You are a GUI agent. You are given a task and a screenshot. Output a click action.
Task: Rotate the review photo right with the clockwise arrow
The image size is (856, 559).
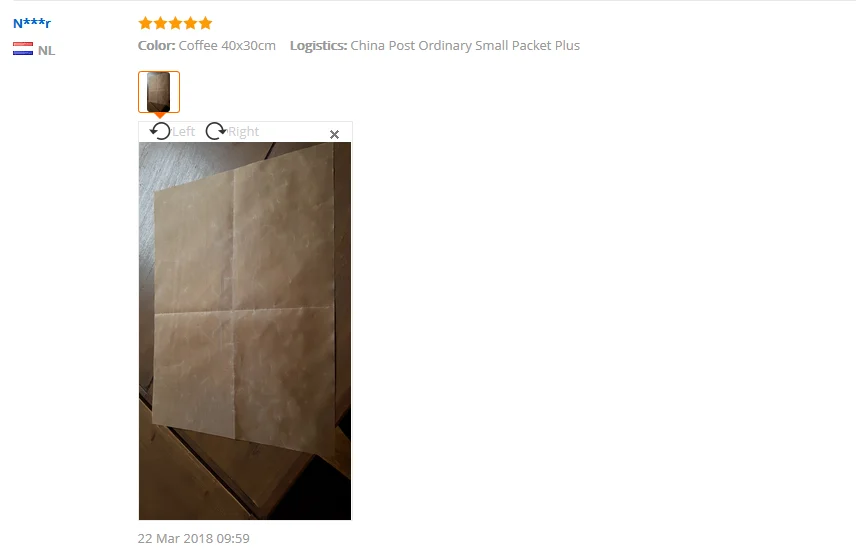pos(216,131)
